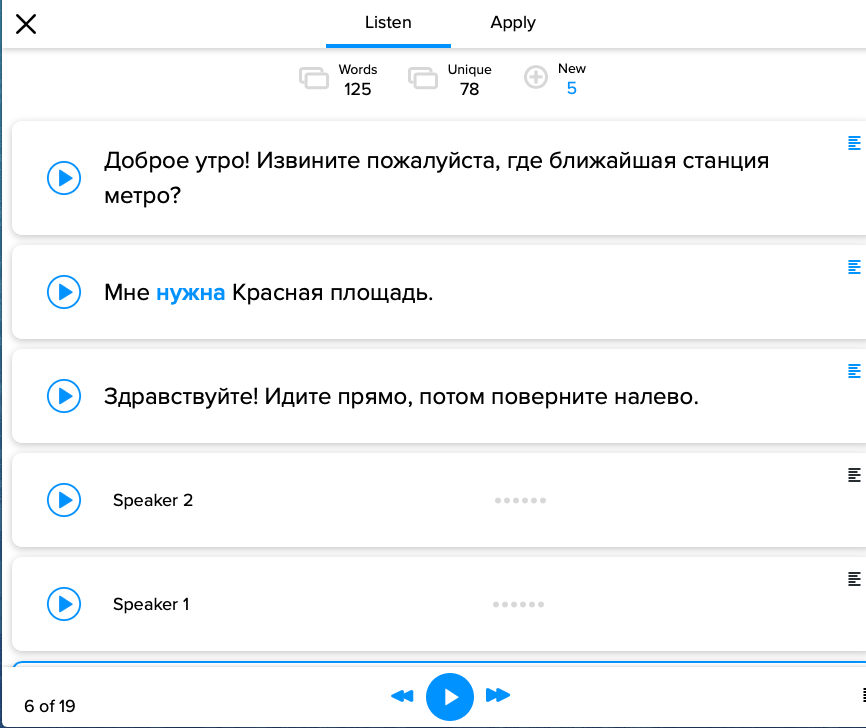This screenshot has height=728, width=866.
Task: Play the 'Доброе утро' sentence audio
Action: click(64, 178)
